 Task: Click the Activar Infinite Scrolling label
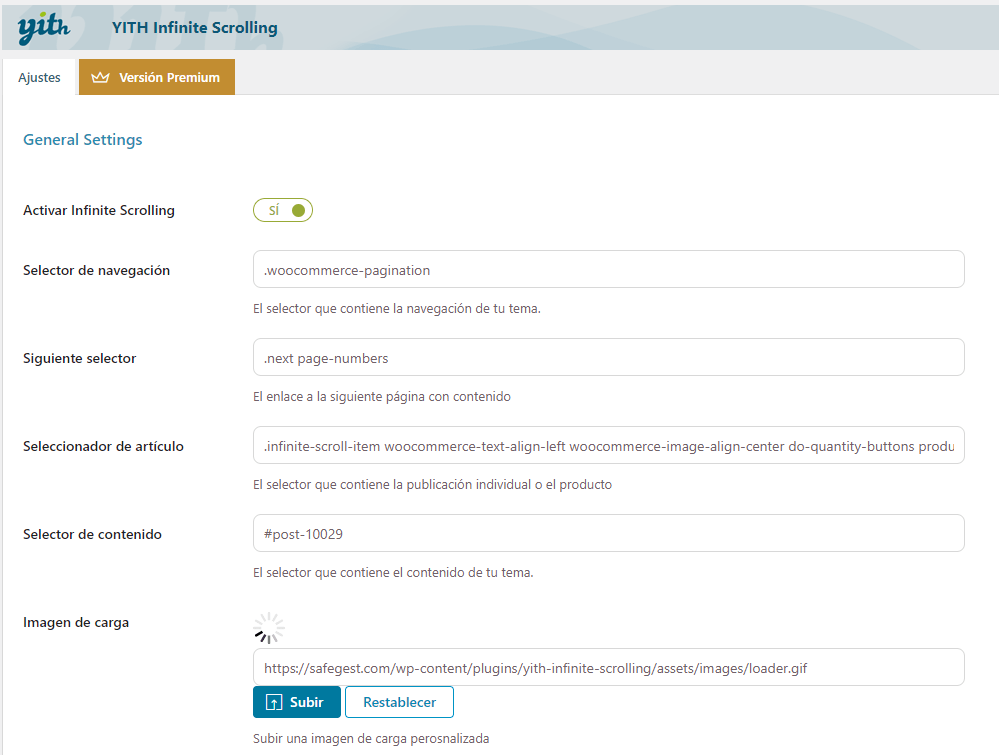pyautogui.click(x=99, y=210)
